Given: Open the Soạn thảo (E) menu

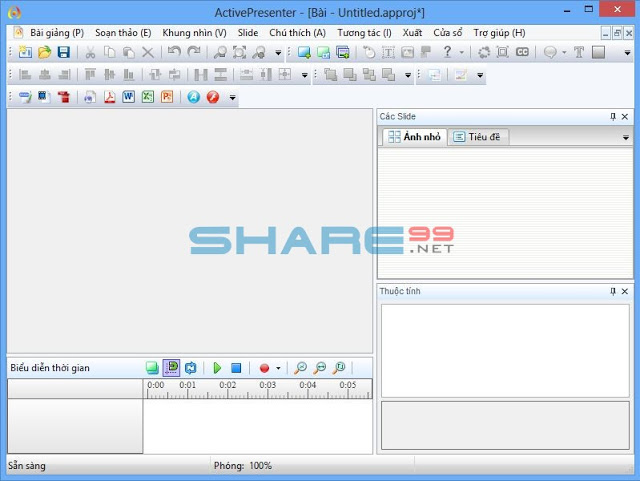Looking at the screenshot, I should pyautogui.click(x=123, y=33).
